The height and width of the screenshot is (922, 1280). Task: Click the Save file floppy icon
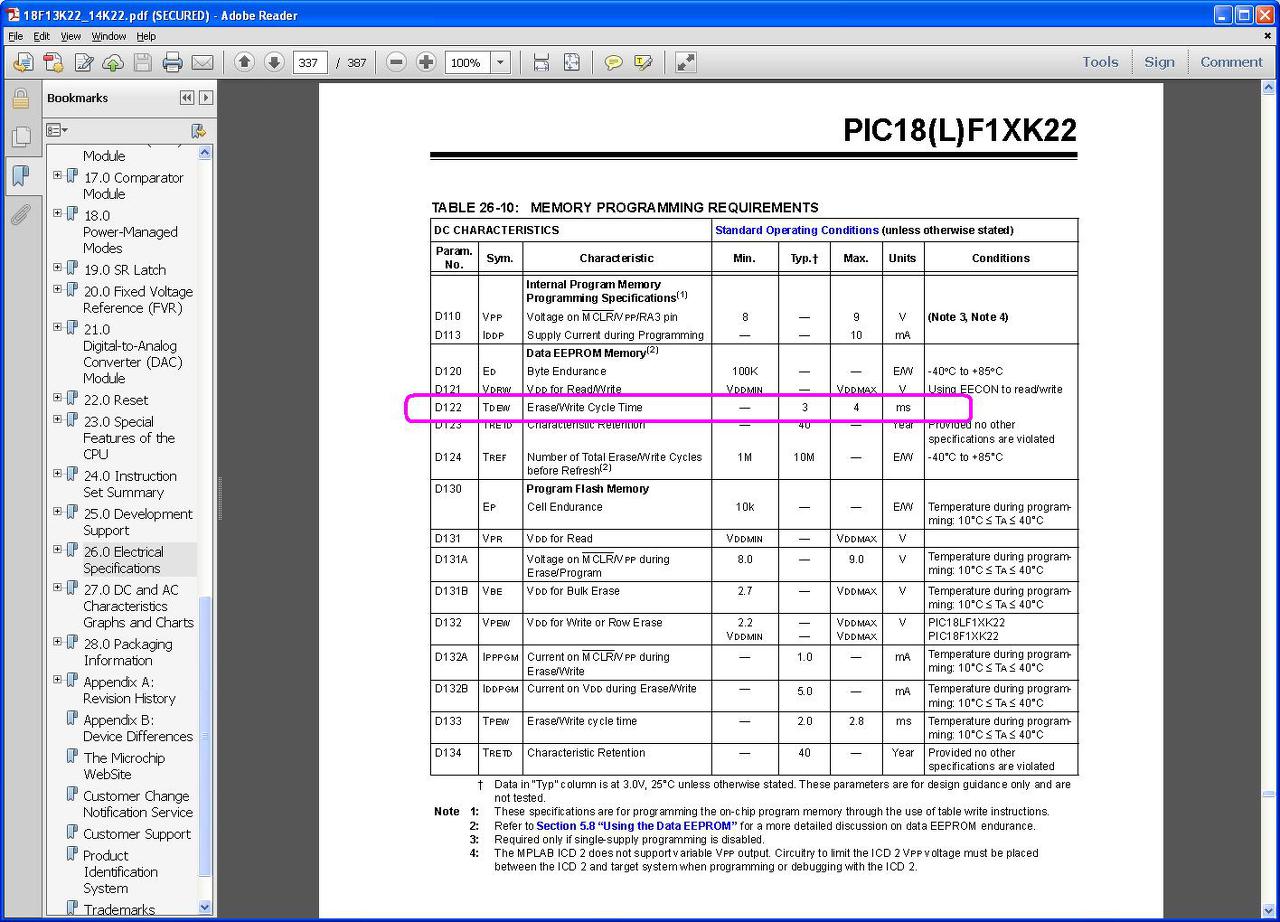[143, 63]
